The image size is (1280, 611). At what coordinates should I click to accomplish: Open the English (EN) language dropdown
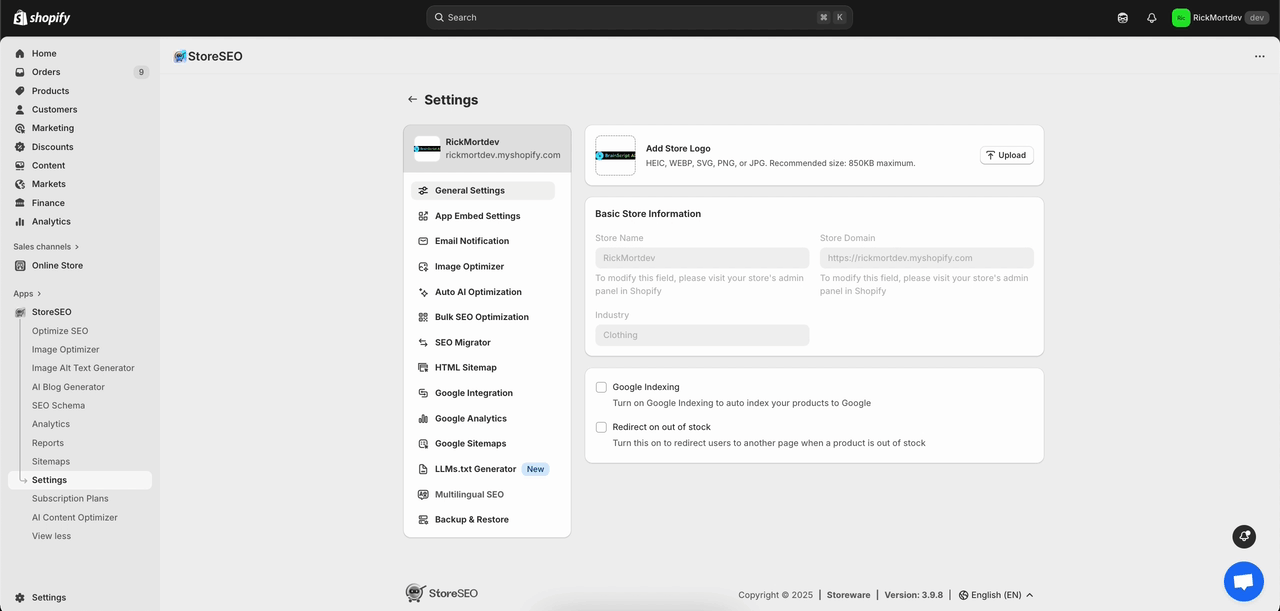point(995,595)
